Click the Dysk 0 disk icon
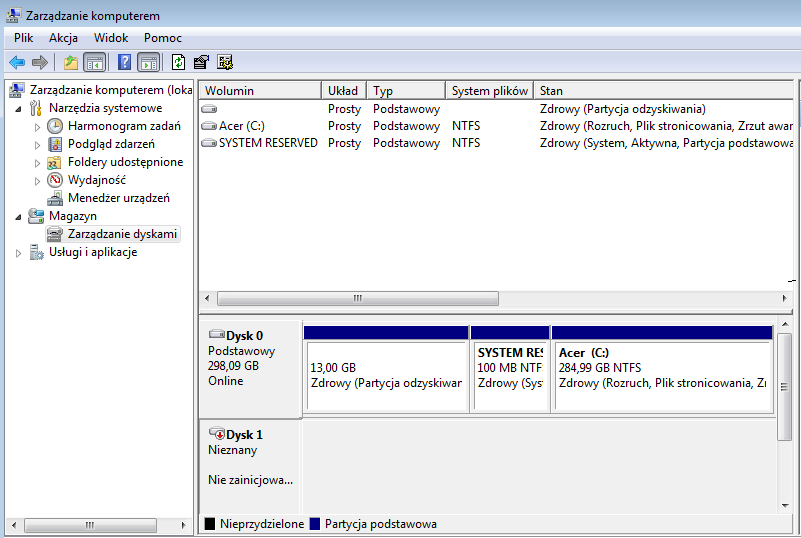This screenshot has width=801, height=538. click(x=217, y=335)
